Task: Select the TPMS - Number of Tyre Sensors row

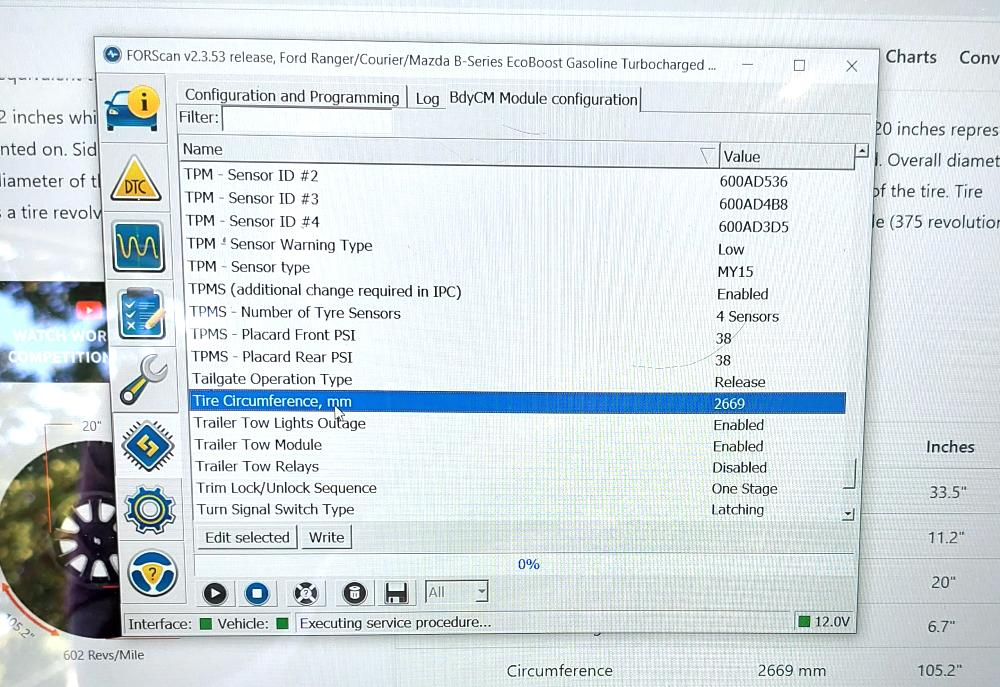Action: click(x=517, y=314)
